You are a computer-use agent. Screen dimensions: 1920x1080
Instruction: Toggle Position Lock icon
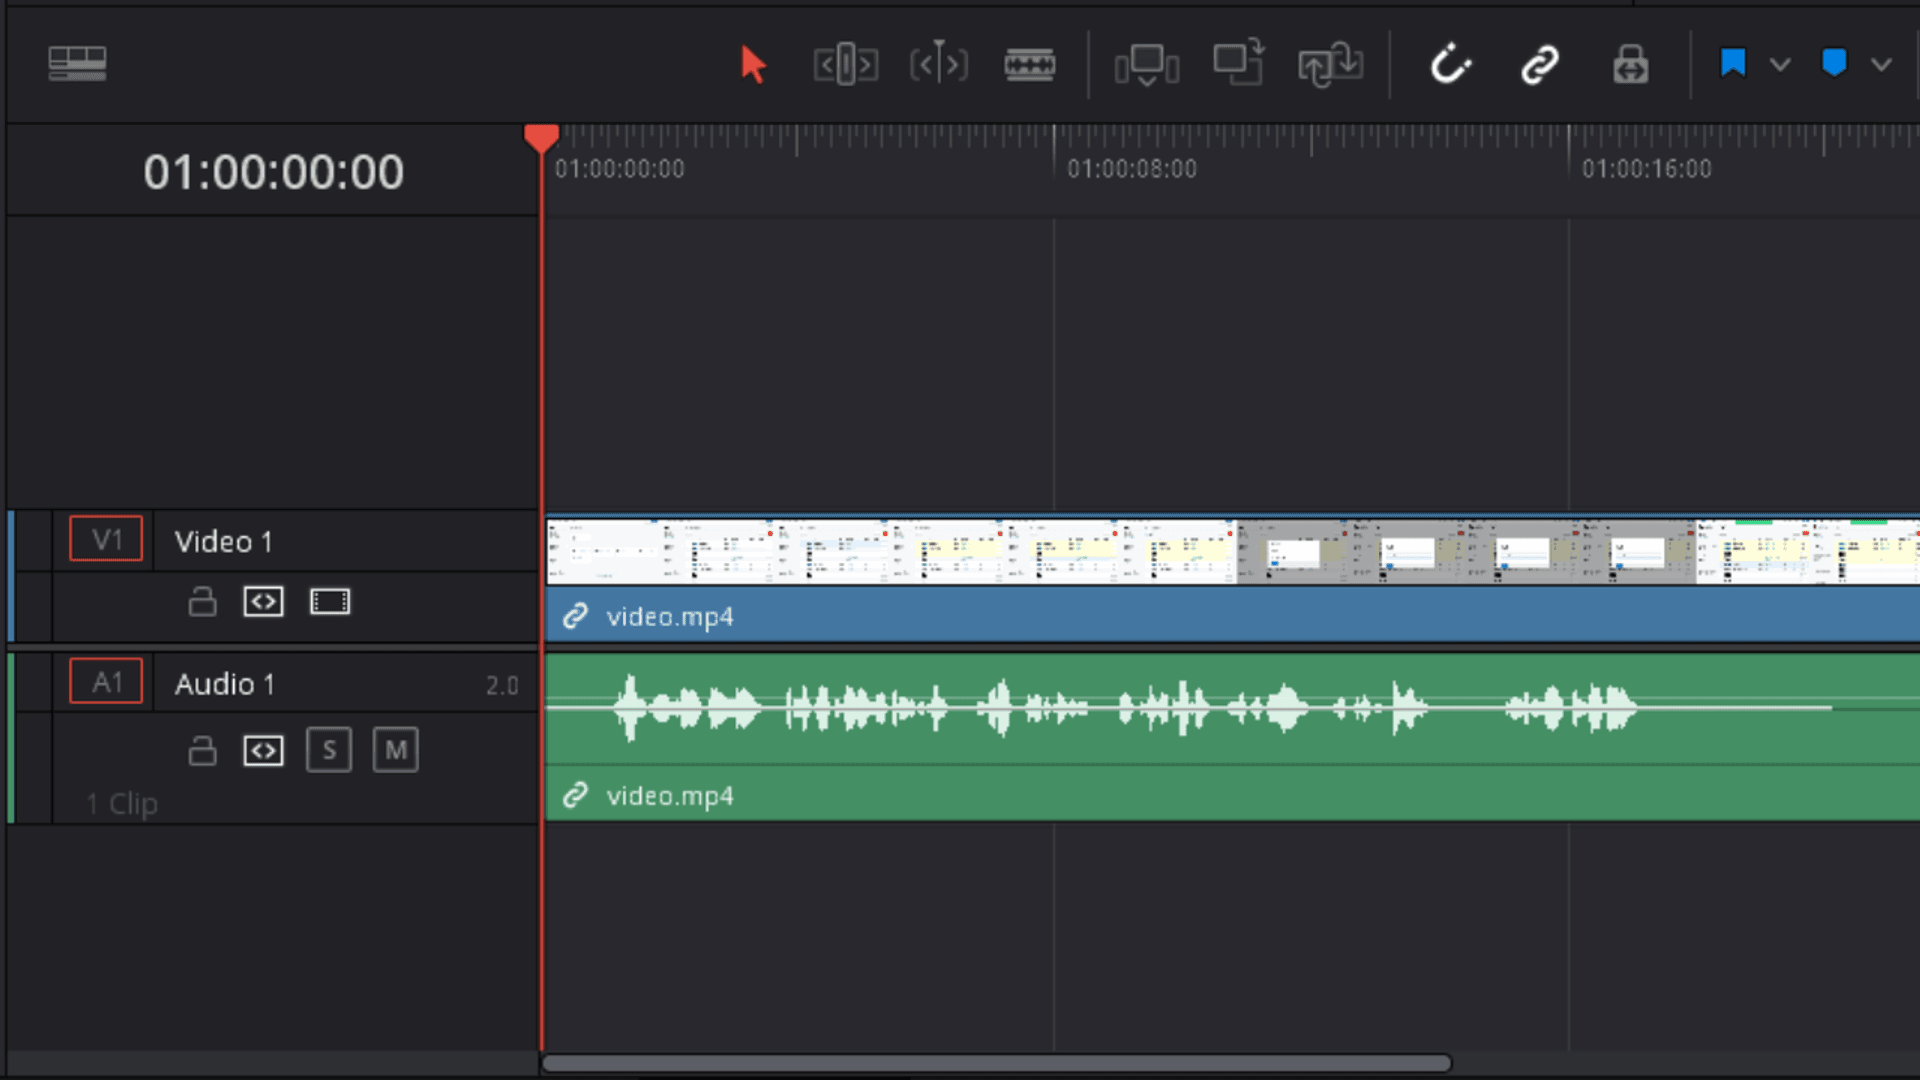click(x=1630, y=65)
